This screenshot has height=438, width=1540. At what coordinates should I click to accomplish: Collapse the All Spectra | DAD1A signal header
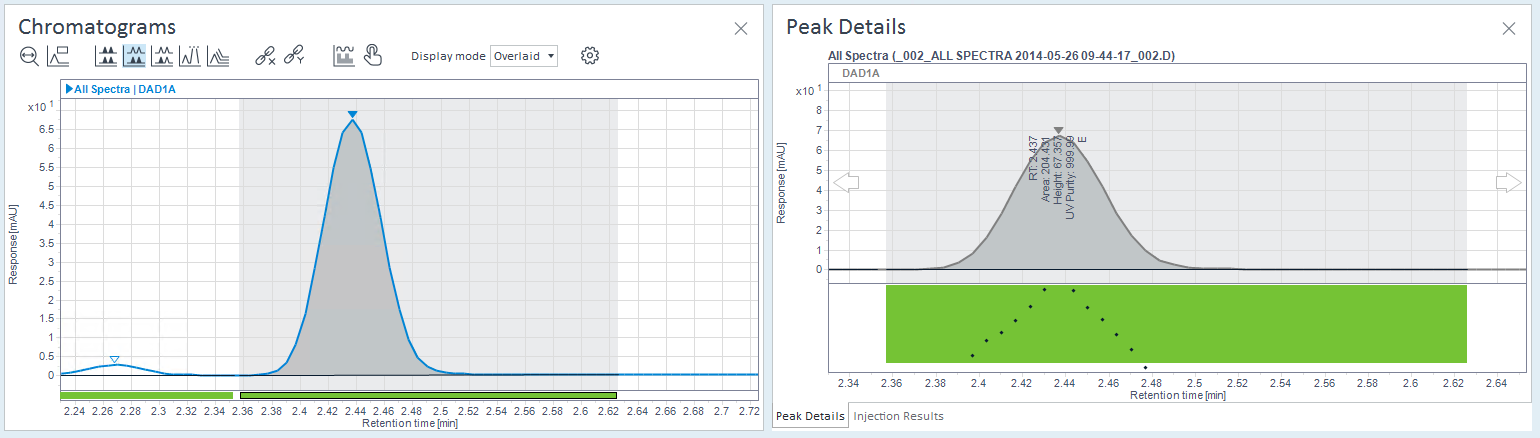(69, 89)
